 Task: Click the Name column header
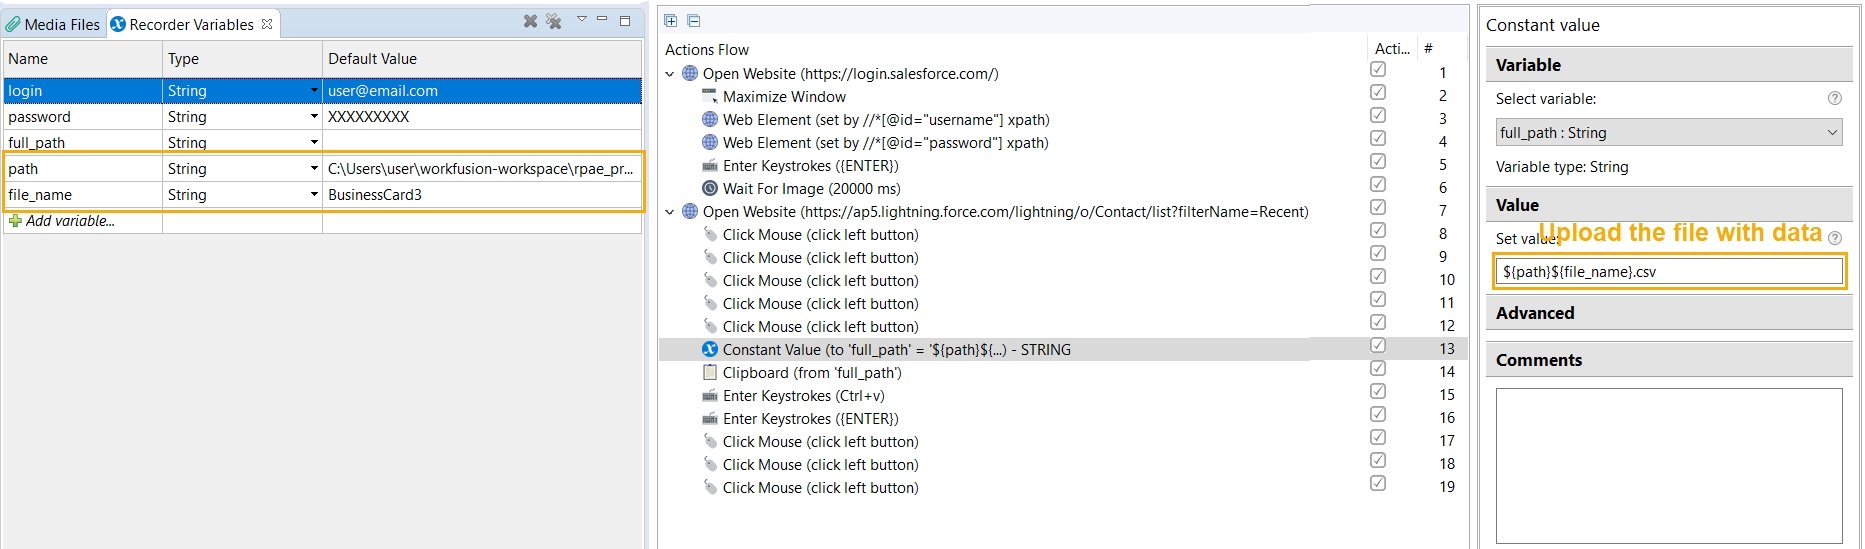tap(83, 59)
